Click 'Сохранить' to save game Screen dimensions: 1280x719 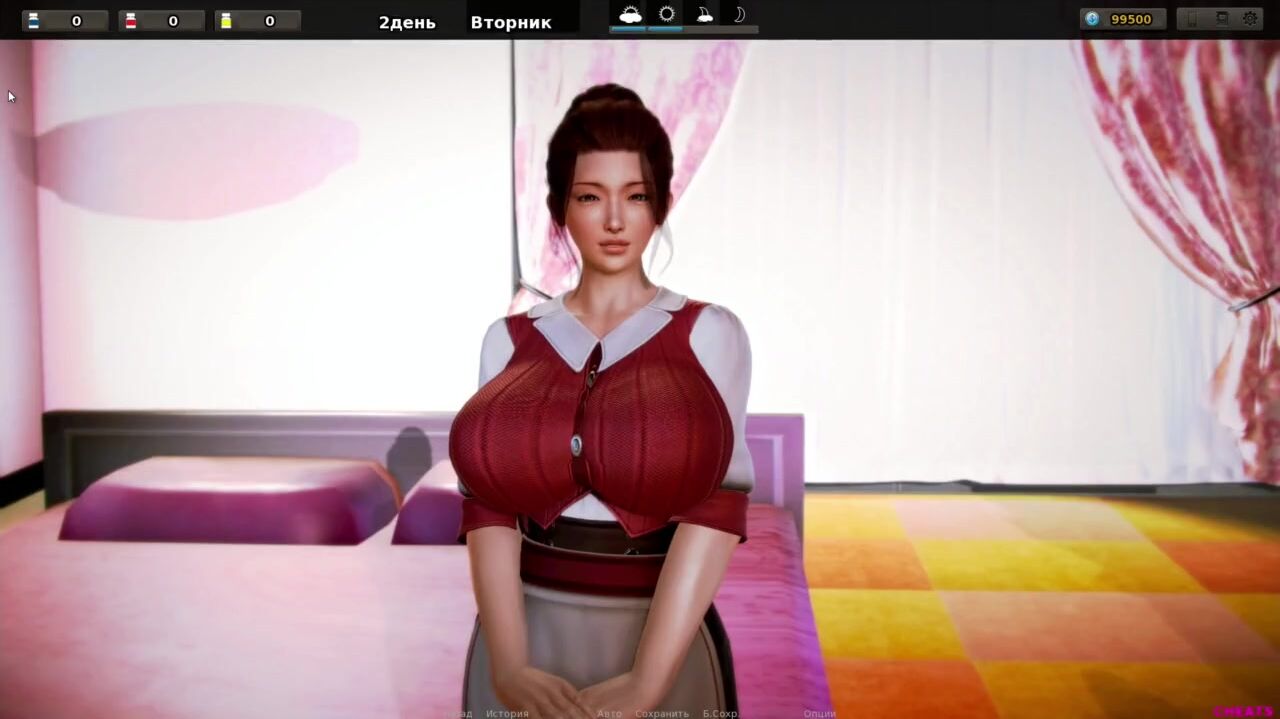(662, 713)
